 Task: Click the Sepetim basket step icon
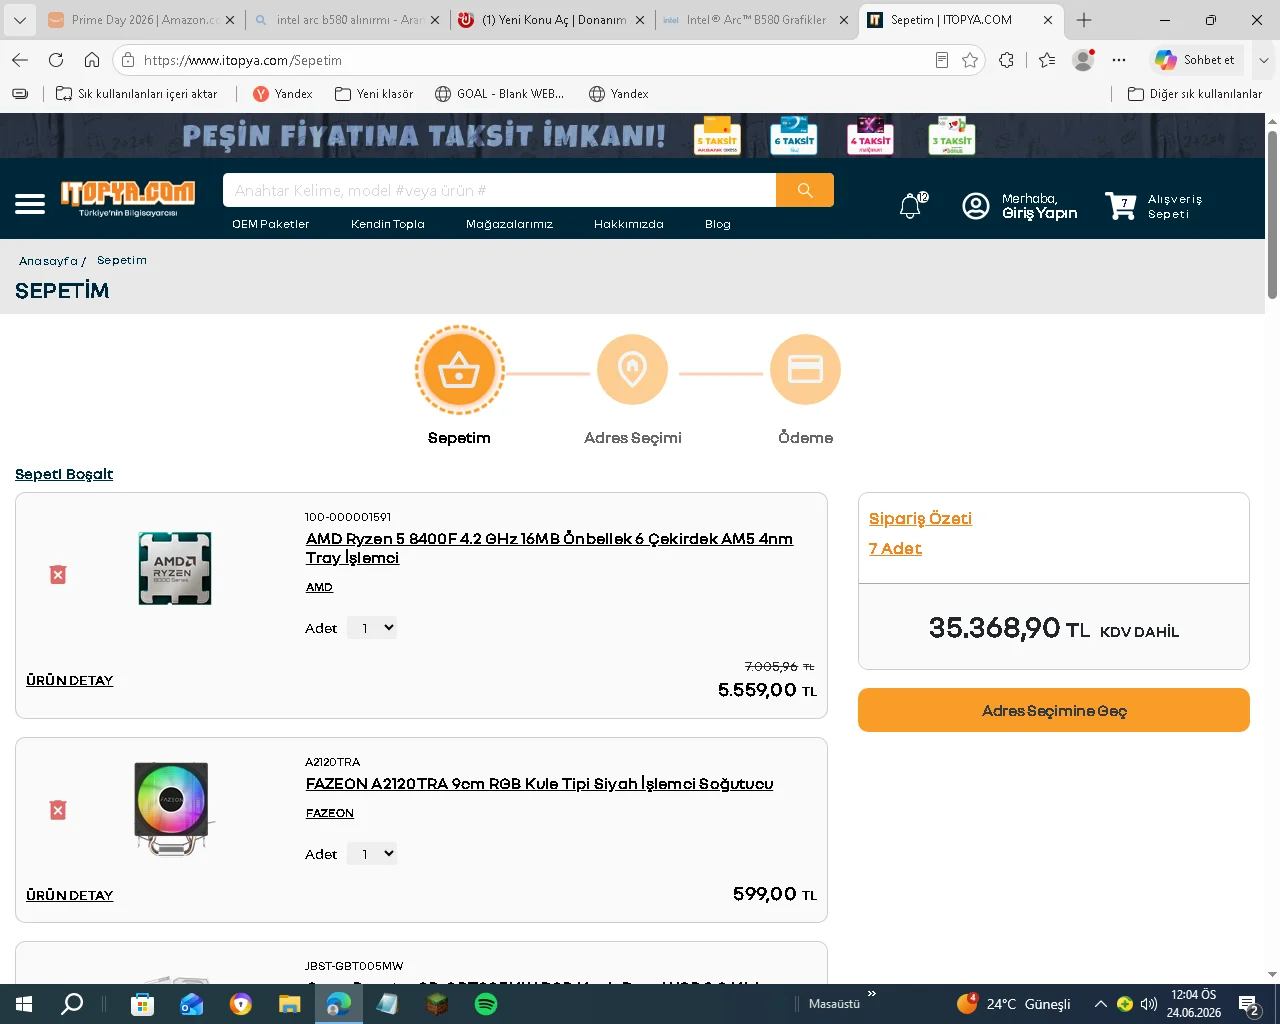459,370
